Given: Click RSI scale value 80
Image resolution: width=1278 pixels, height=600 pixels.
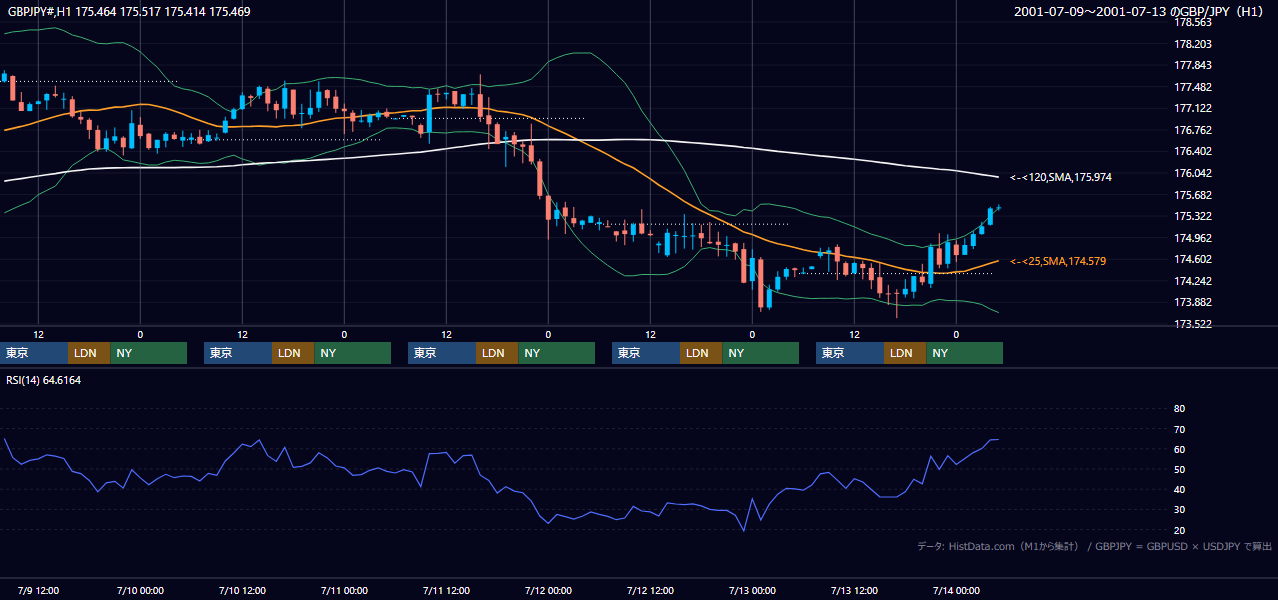Looking at the screenshot, I should pyautogui.click(x=1179, y=409).
